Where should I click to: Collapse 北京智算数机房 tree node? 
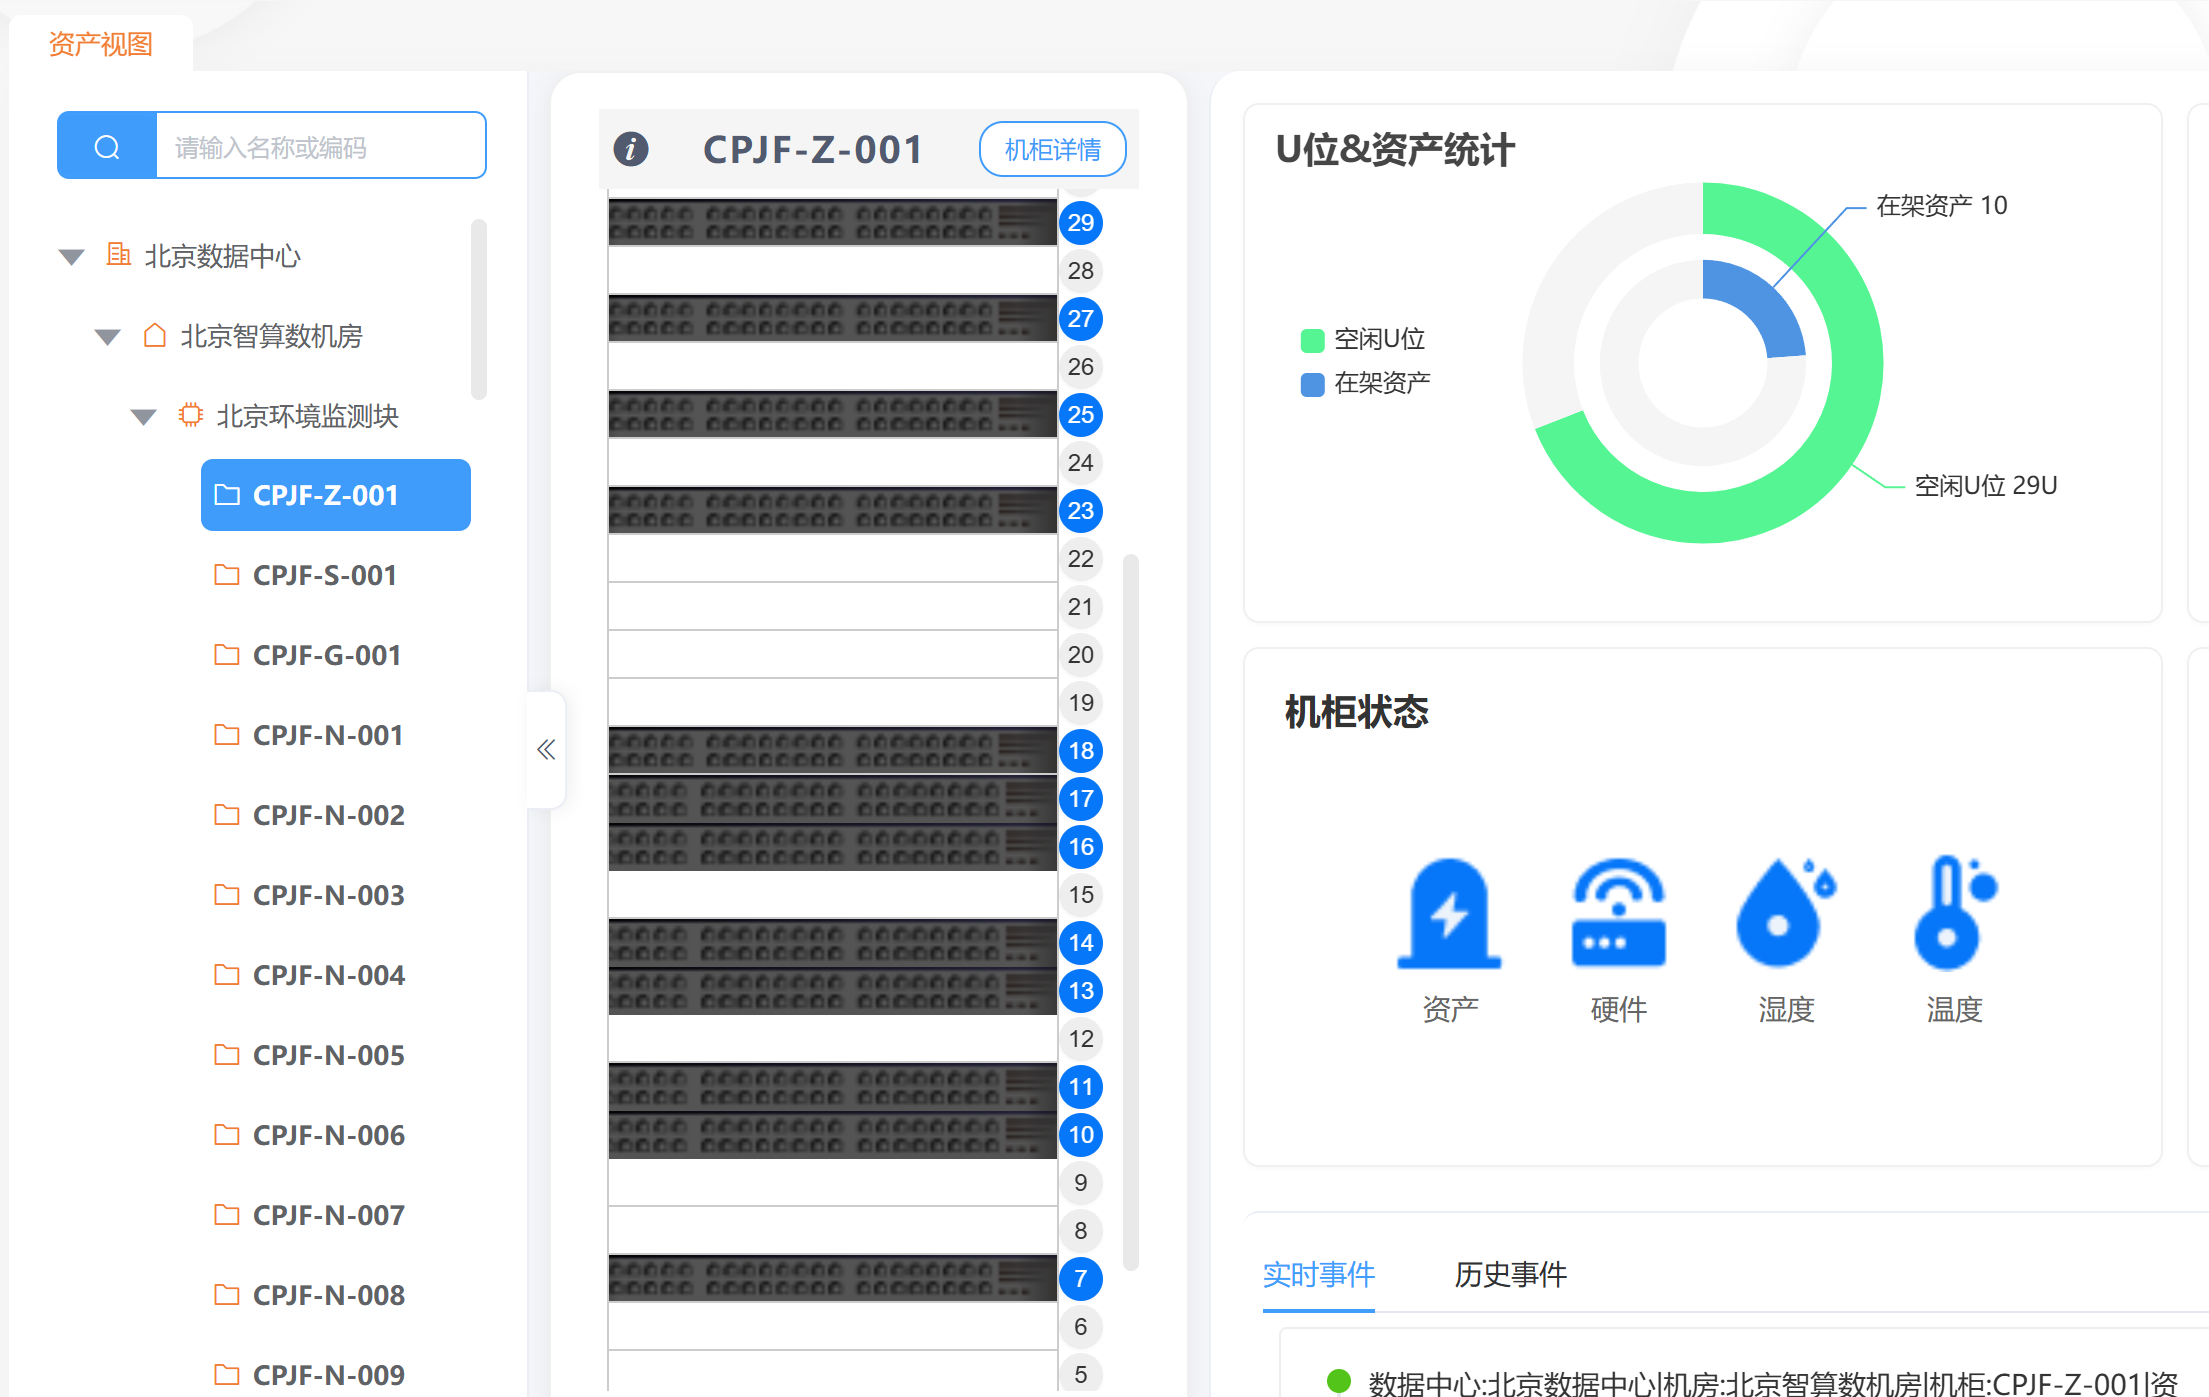pos(107,337)
